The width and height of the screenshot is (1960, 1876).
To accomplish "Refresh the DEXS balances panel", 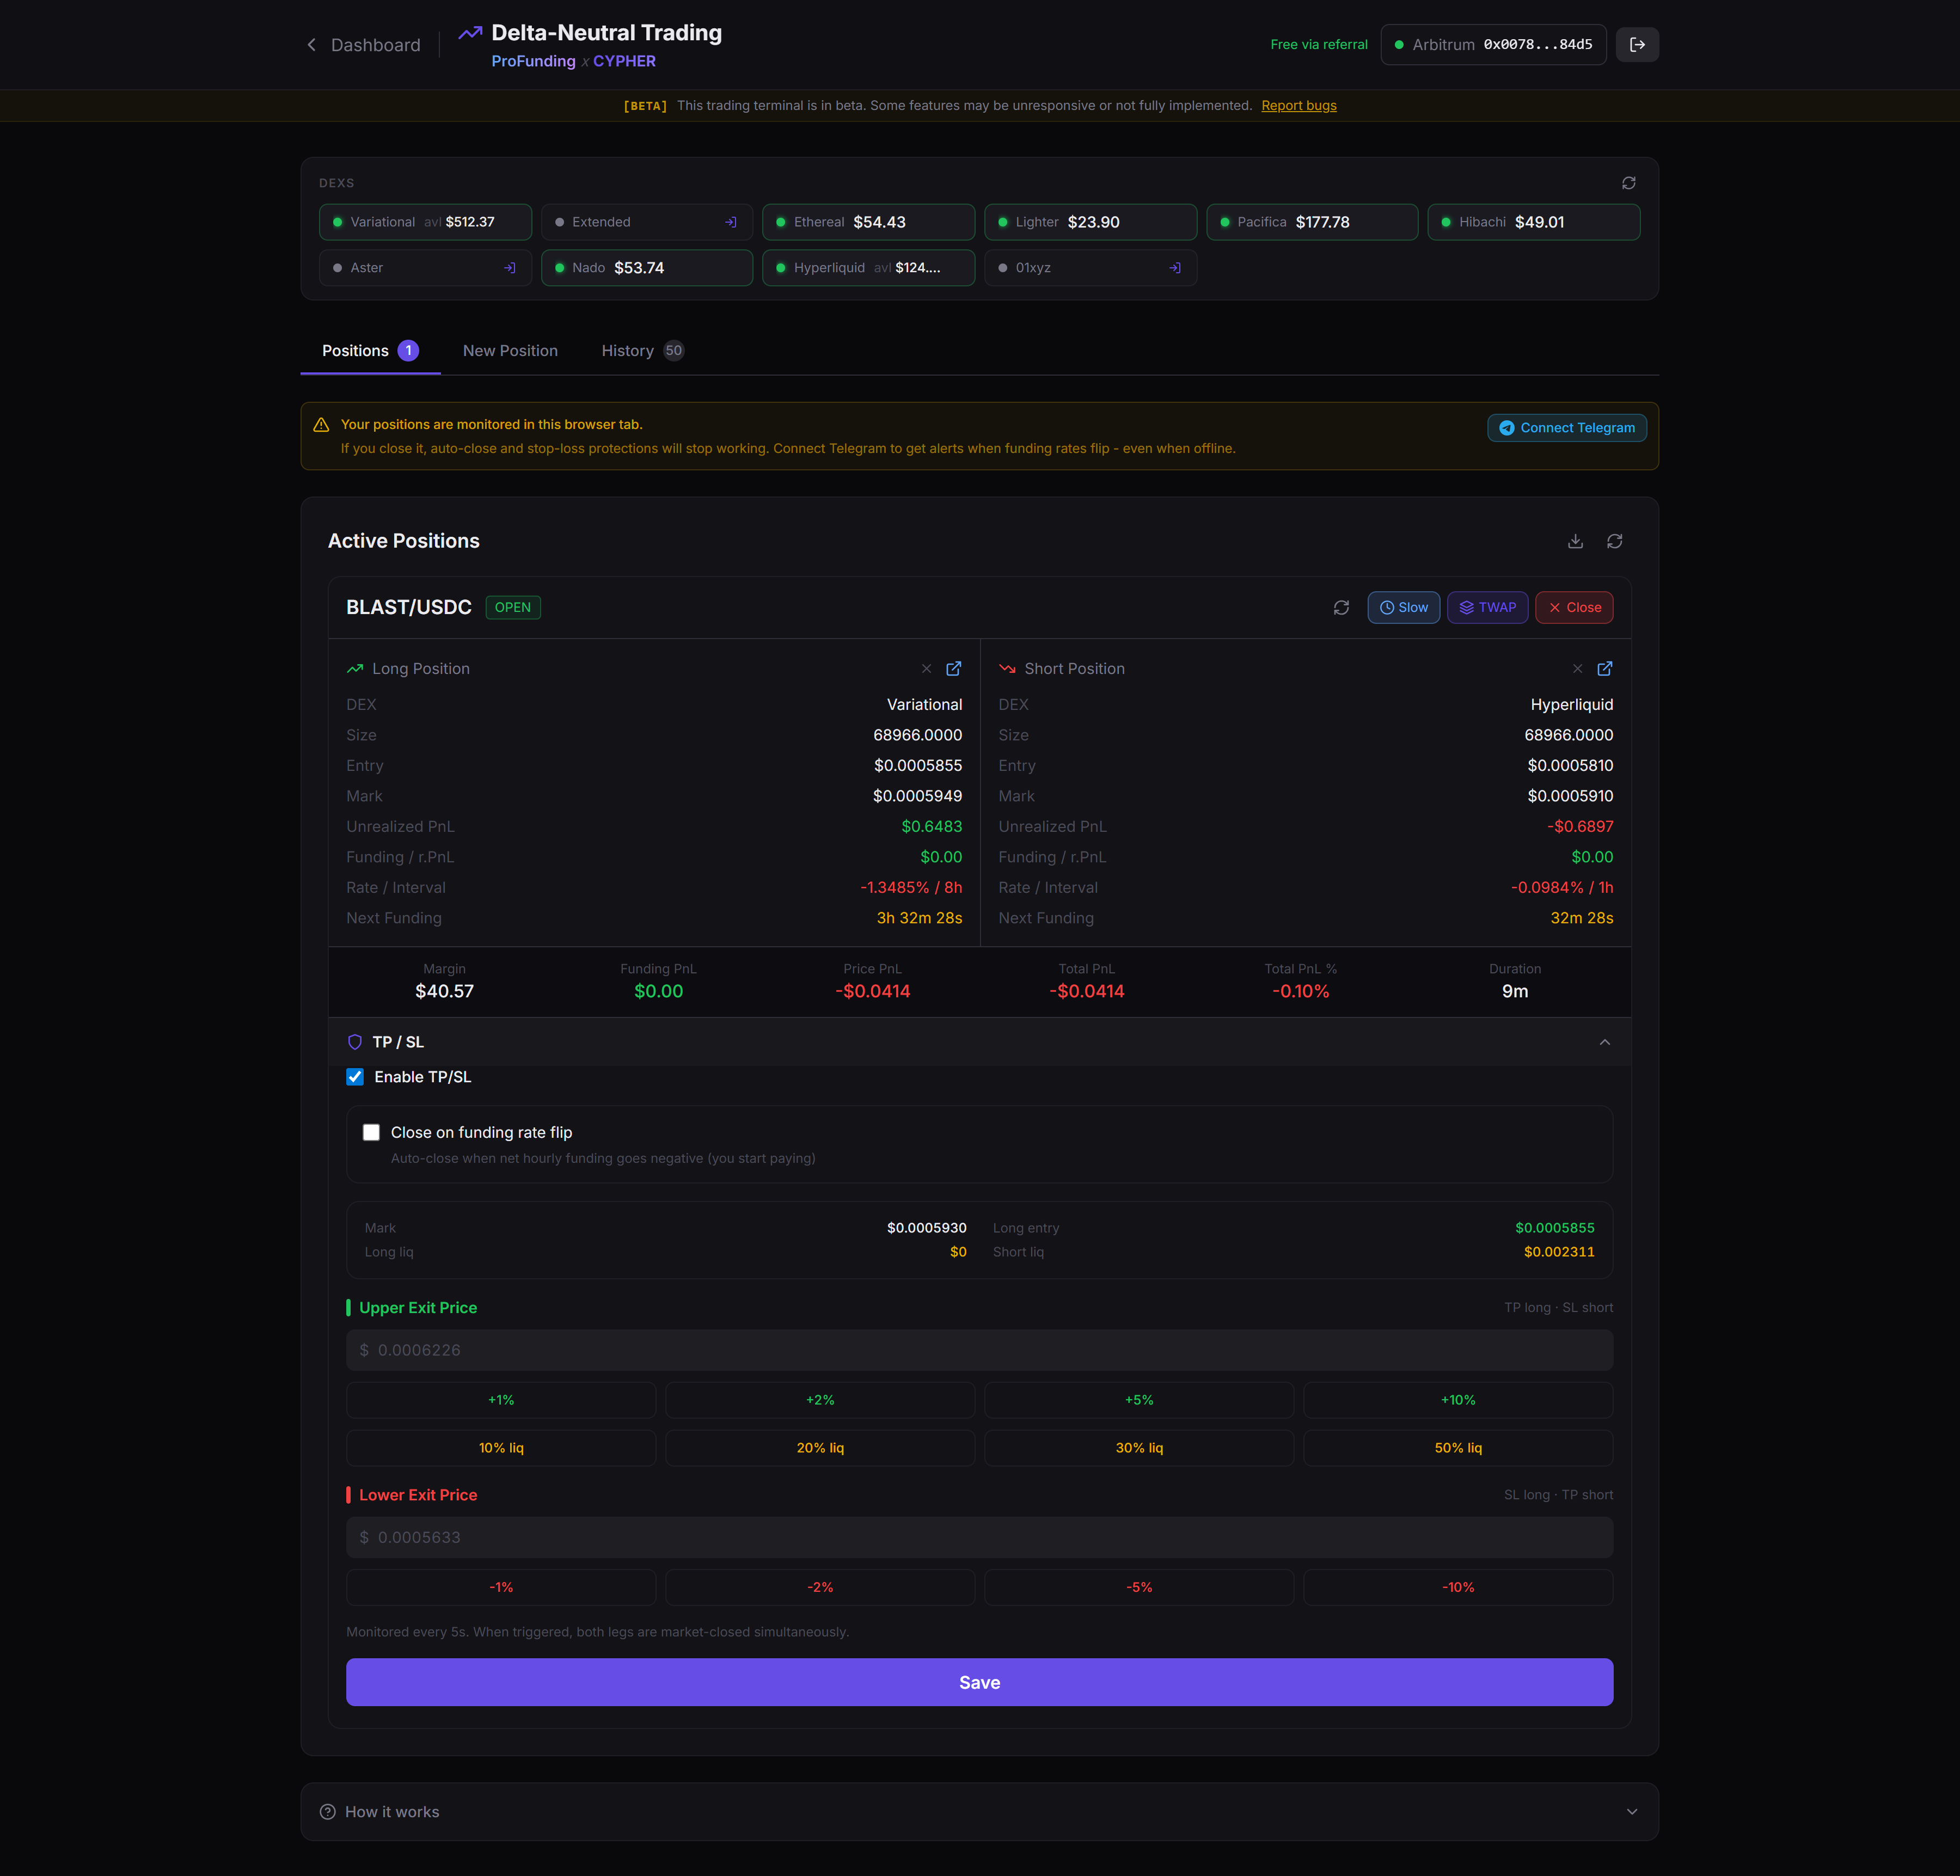I will 1628,183.
